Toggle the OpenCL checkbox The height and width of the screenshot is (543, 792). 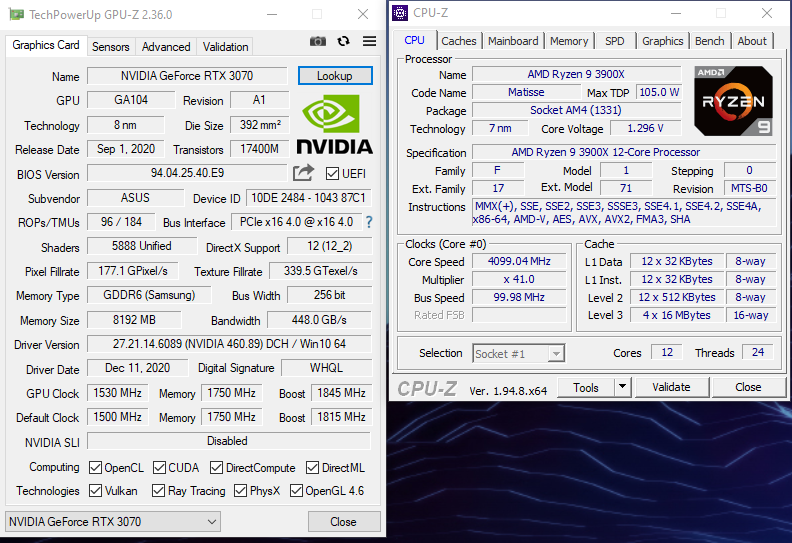point(95,468)
